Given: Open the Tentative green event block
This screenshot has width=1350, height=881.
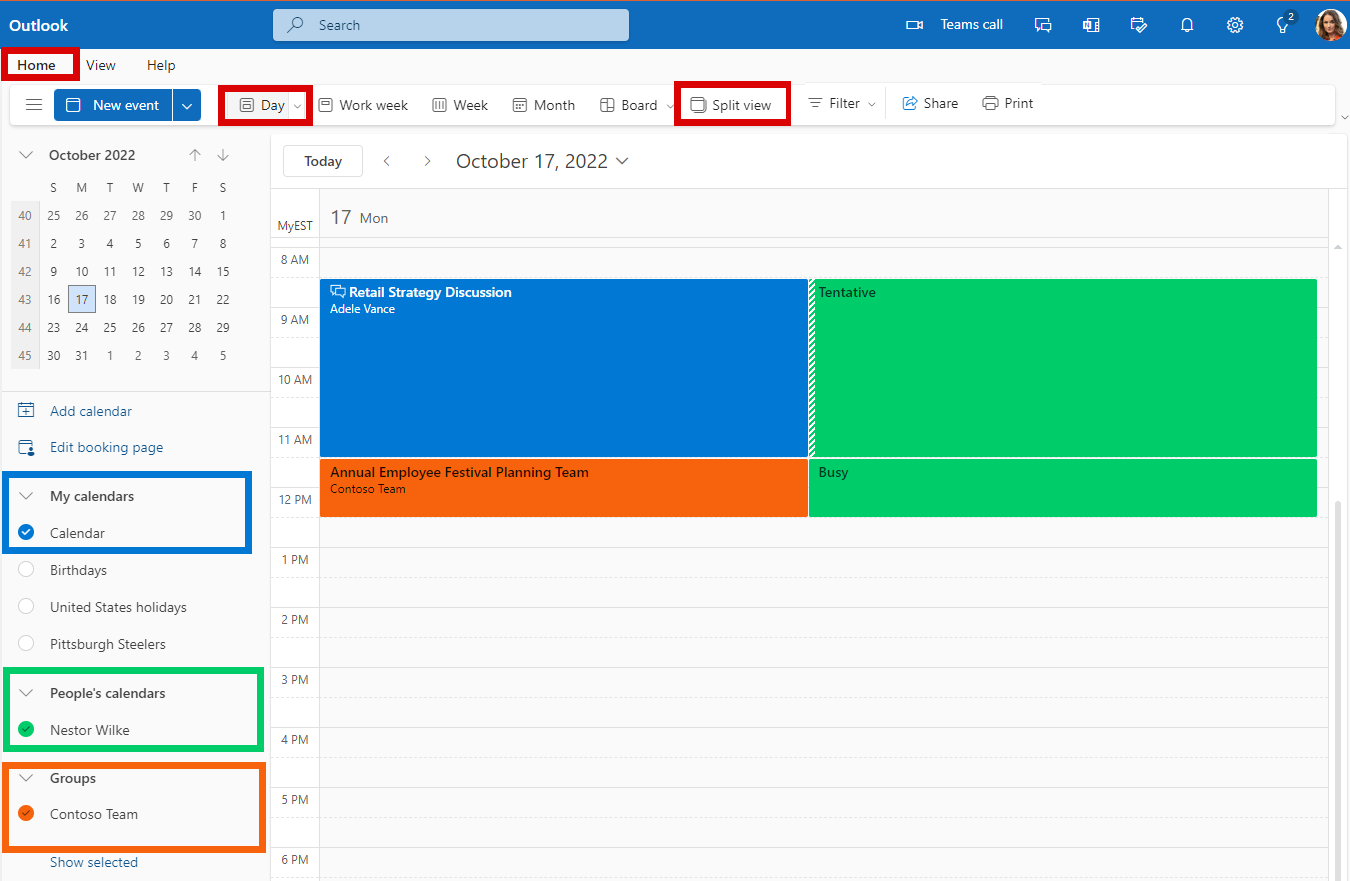Looking at the screenshot, I should click(1063, 368).
